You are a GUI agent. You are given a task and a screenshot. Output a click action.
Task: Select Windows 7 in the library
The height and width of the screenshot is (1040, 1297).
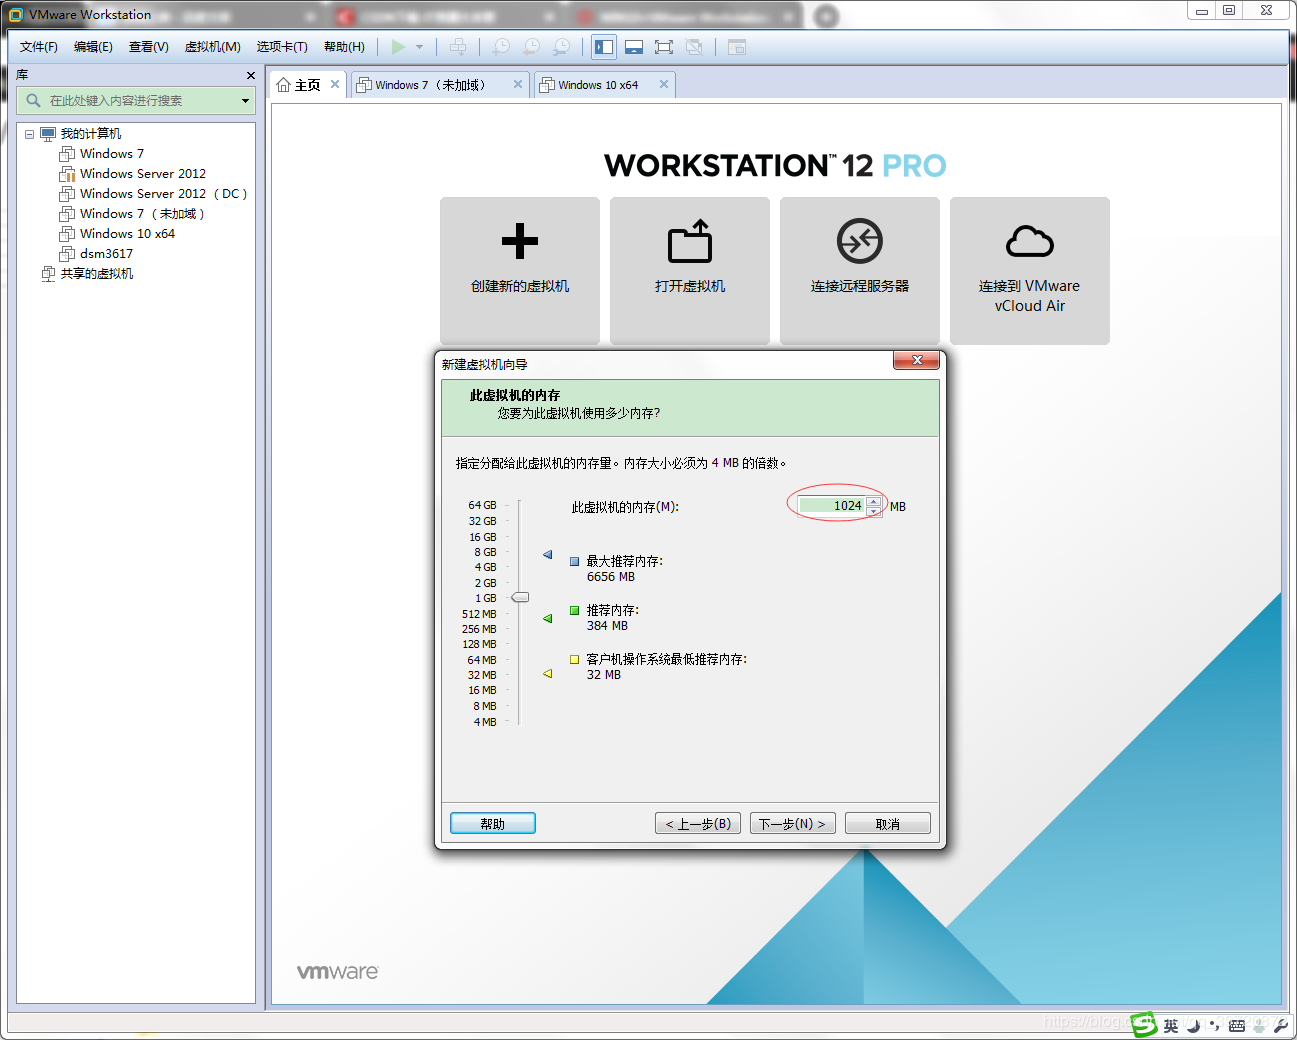111,154
